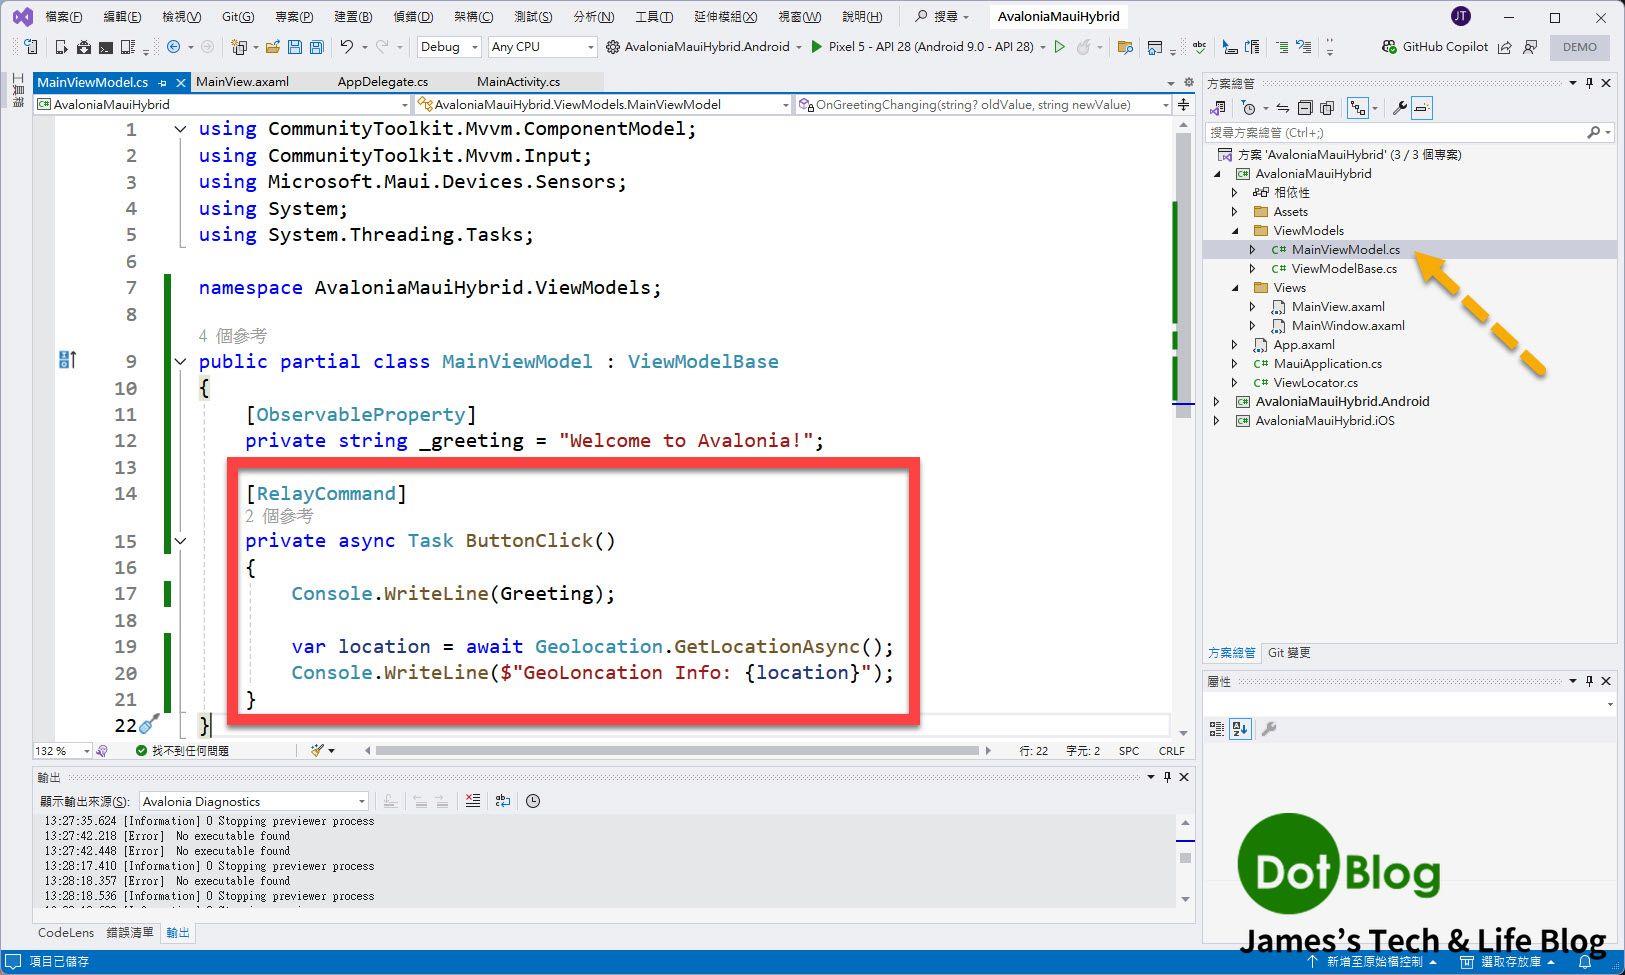1625x975 pixels.
Task: Open the Avalonia Diagnostics output source dropdown
Action: pyautogui.click(x=254, y=801)
